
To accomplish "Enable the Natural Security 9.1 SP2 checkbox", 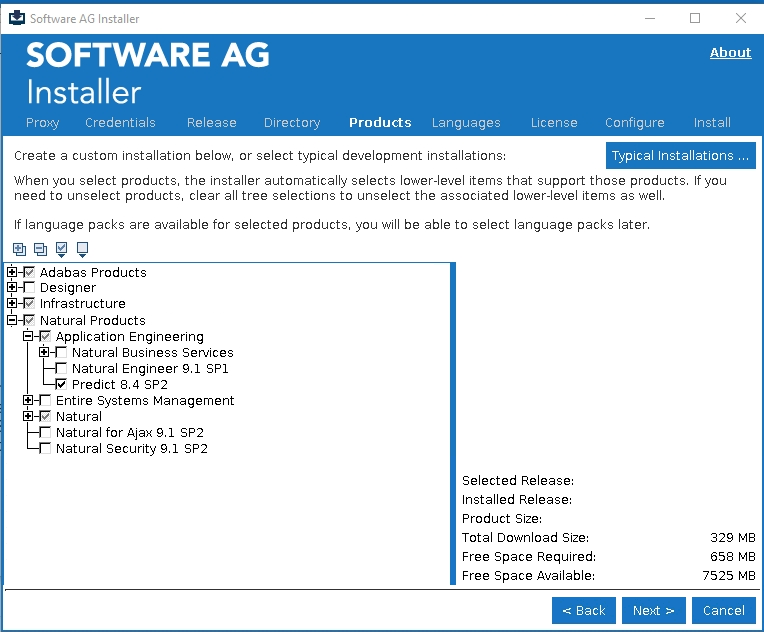I will (45, 449).
